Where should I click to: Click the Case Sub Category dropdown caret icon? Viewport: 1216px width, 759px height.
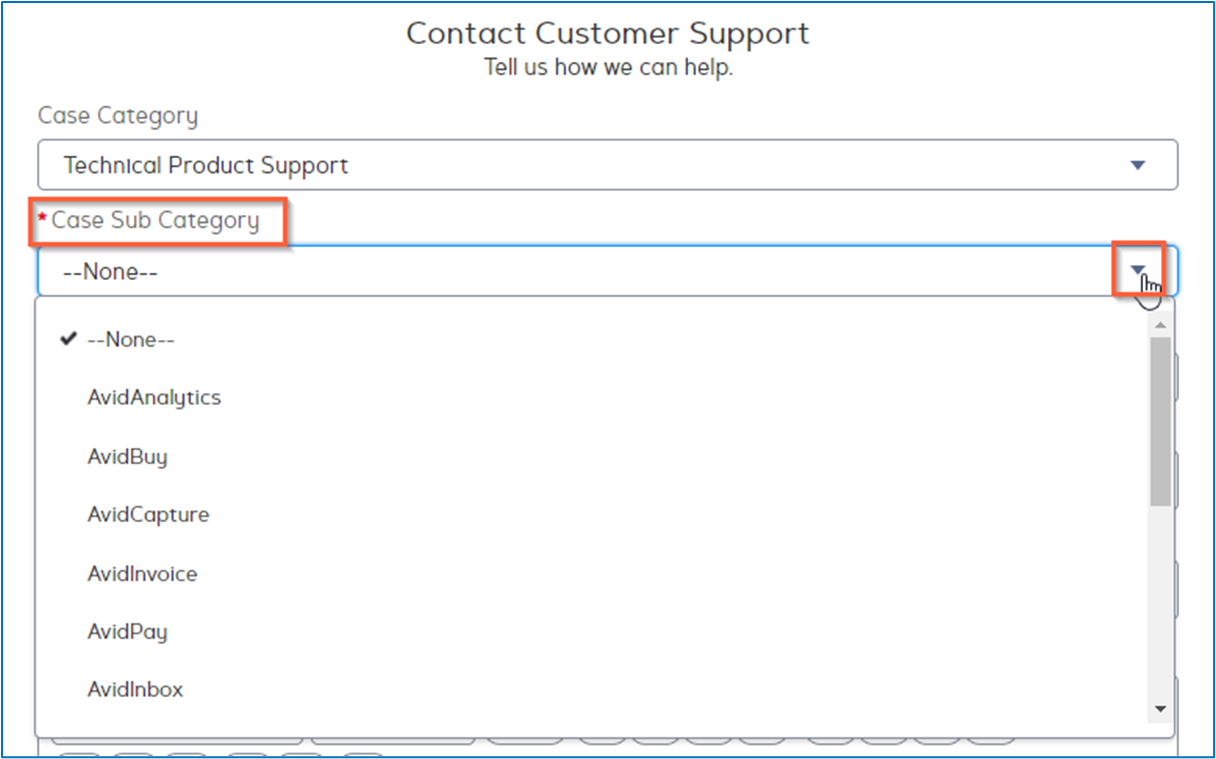pos(1138,270)
